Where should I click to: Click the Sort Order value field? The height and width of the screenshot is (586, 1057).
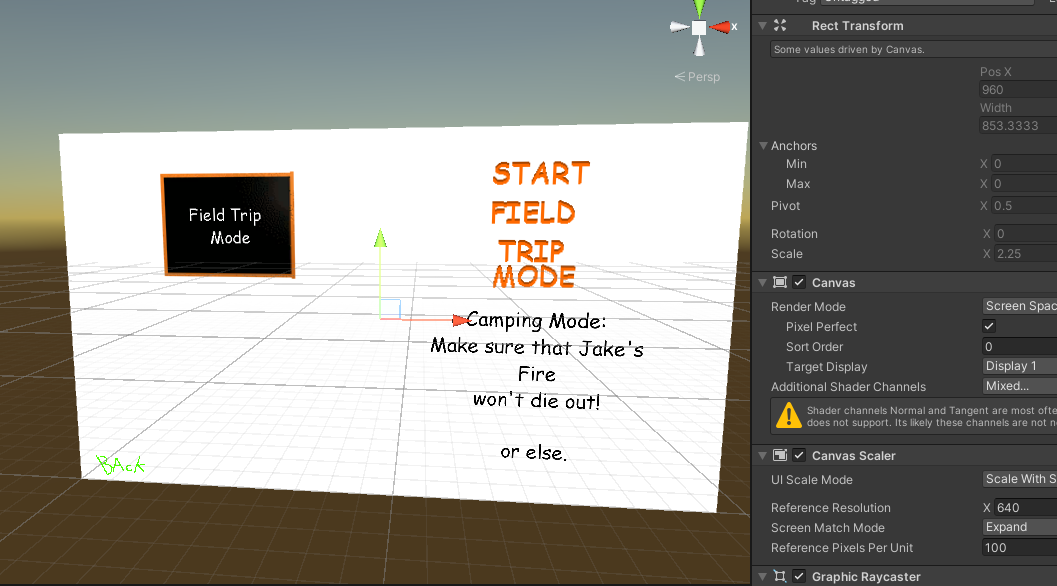(x=1020, y=347)
